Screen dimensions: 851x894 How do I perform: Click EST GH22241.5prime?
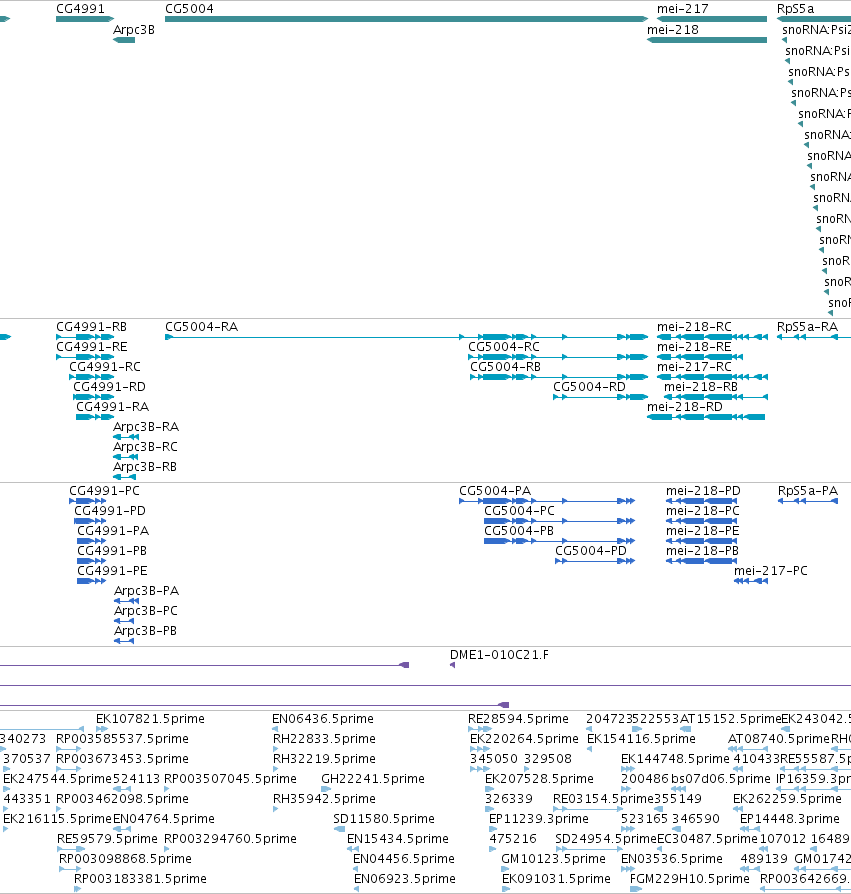click(x=373, y=779)
